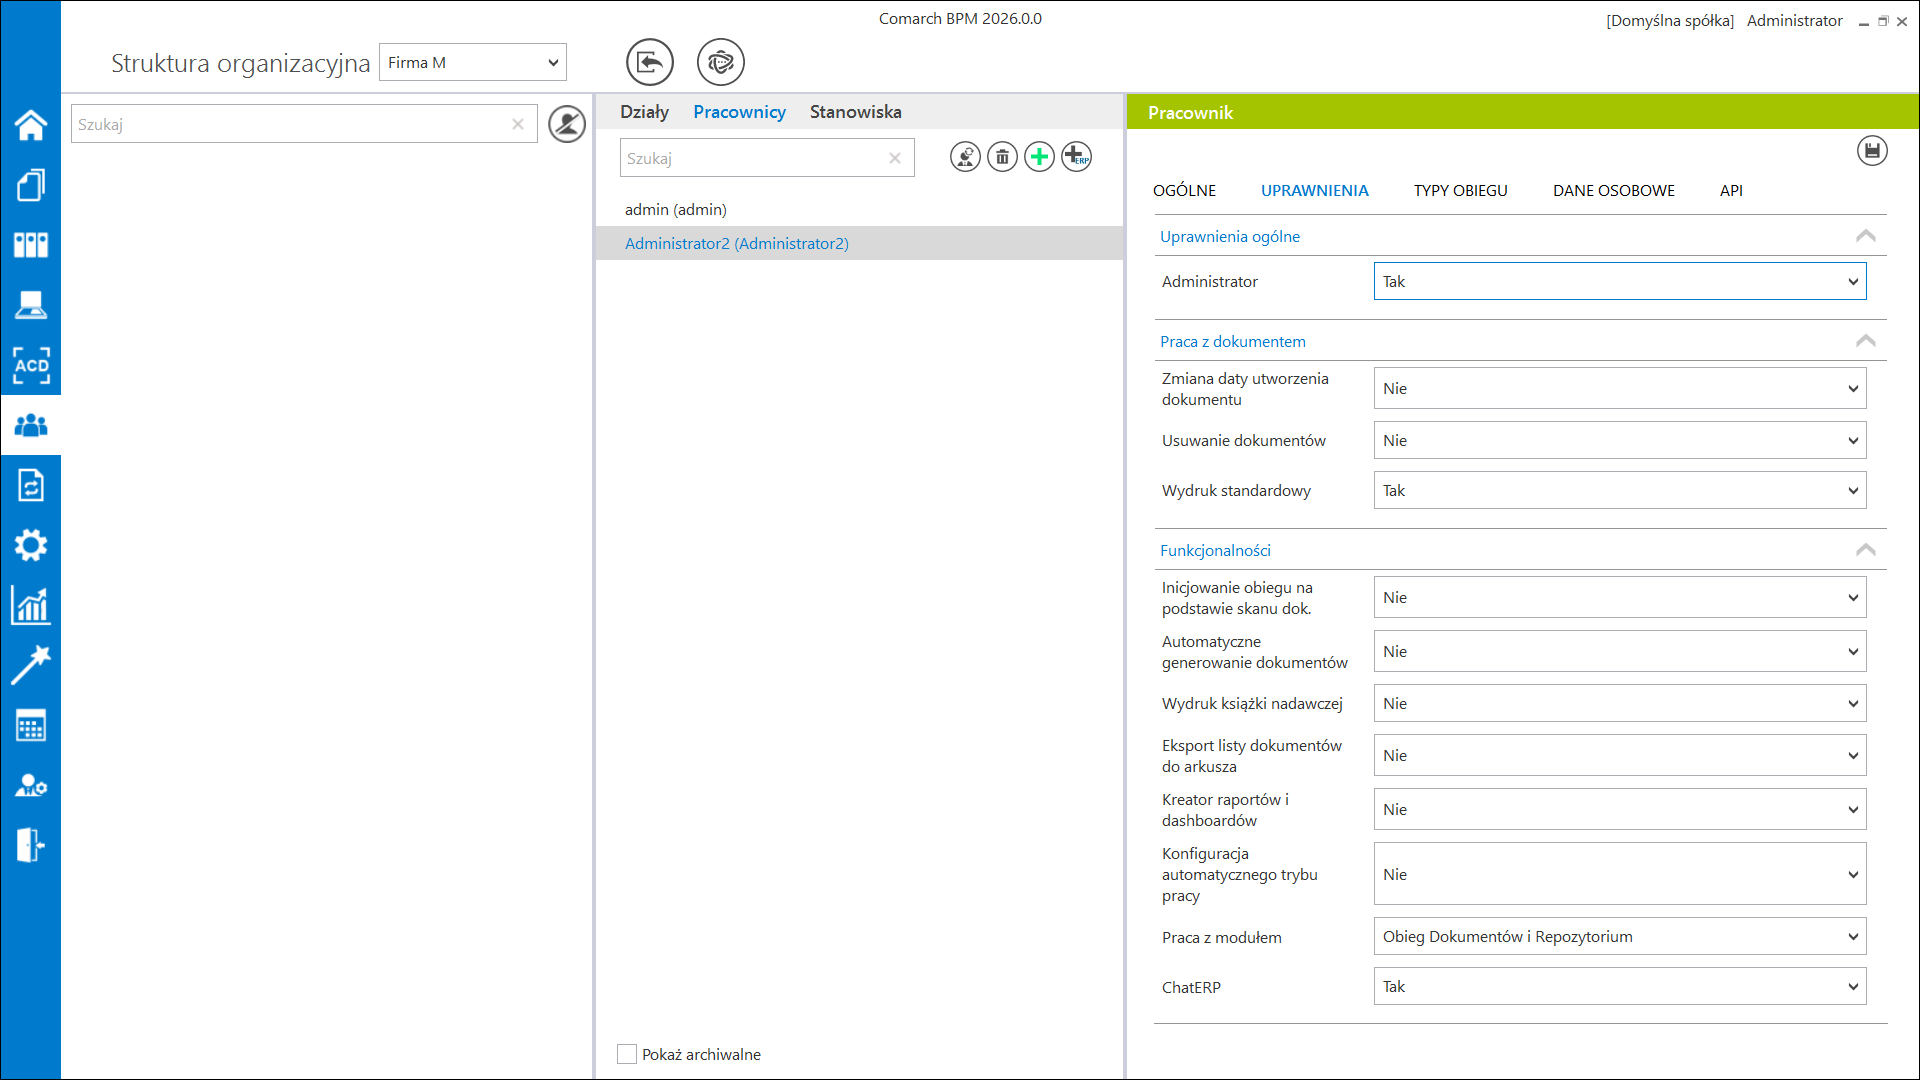
Task: Collapse the Funkcjonalności section
Action: 1865,550
